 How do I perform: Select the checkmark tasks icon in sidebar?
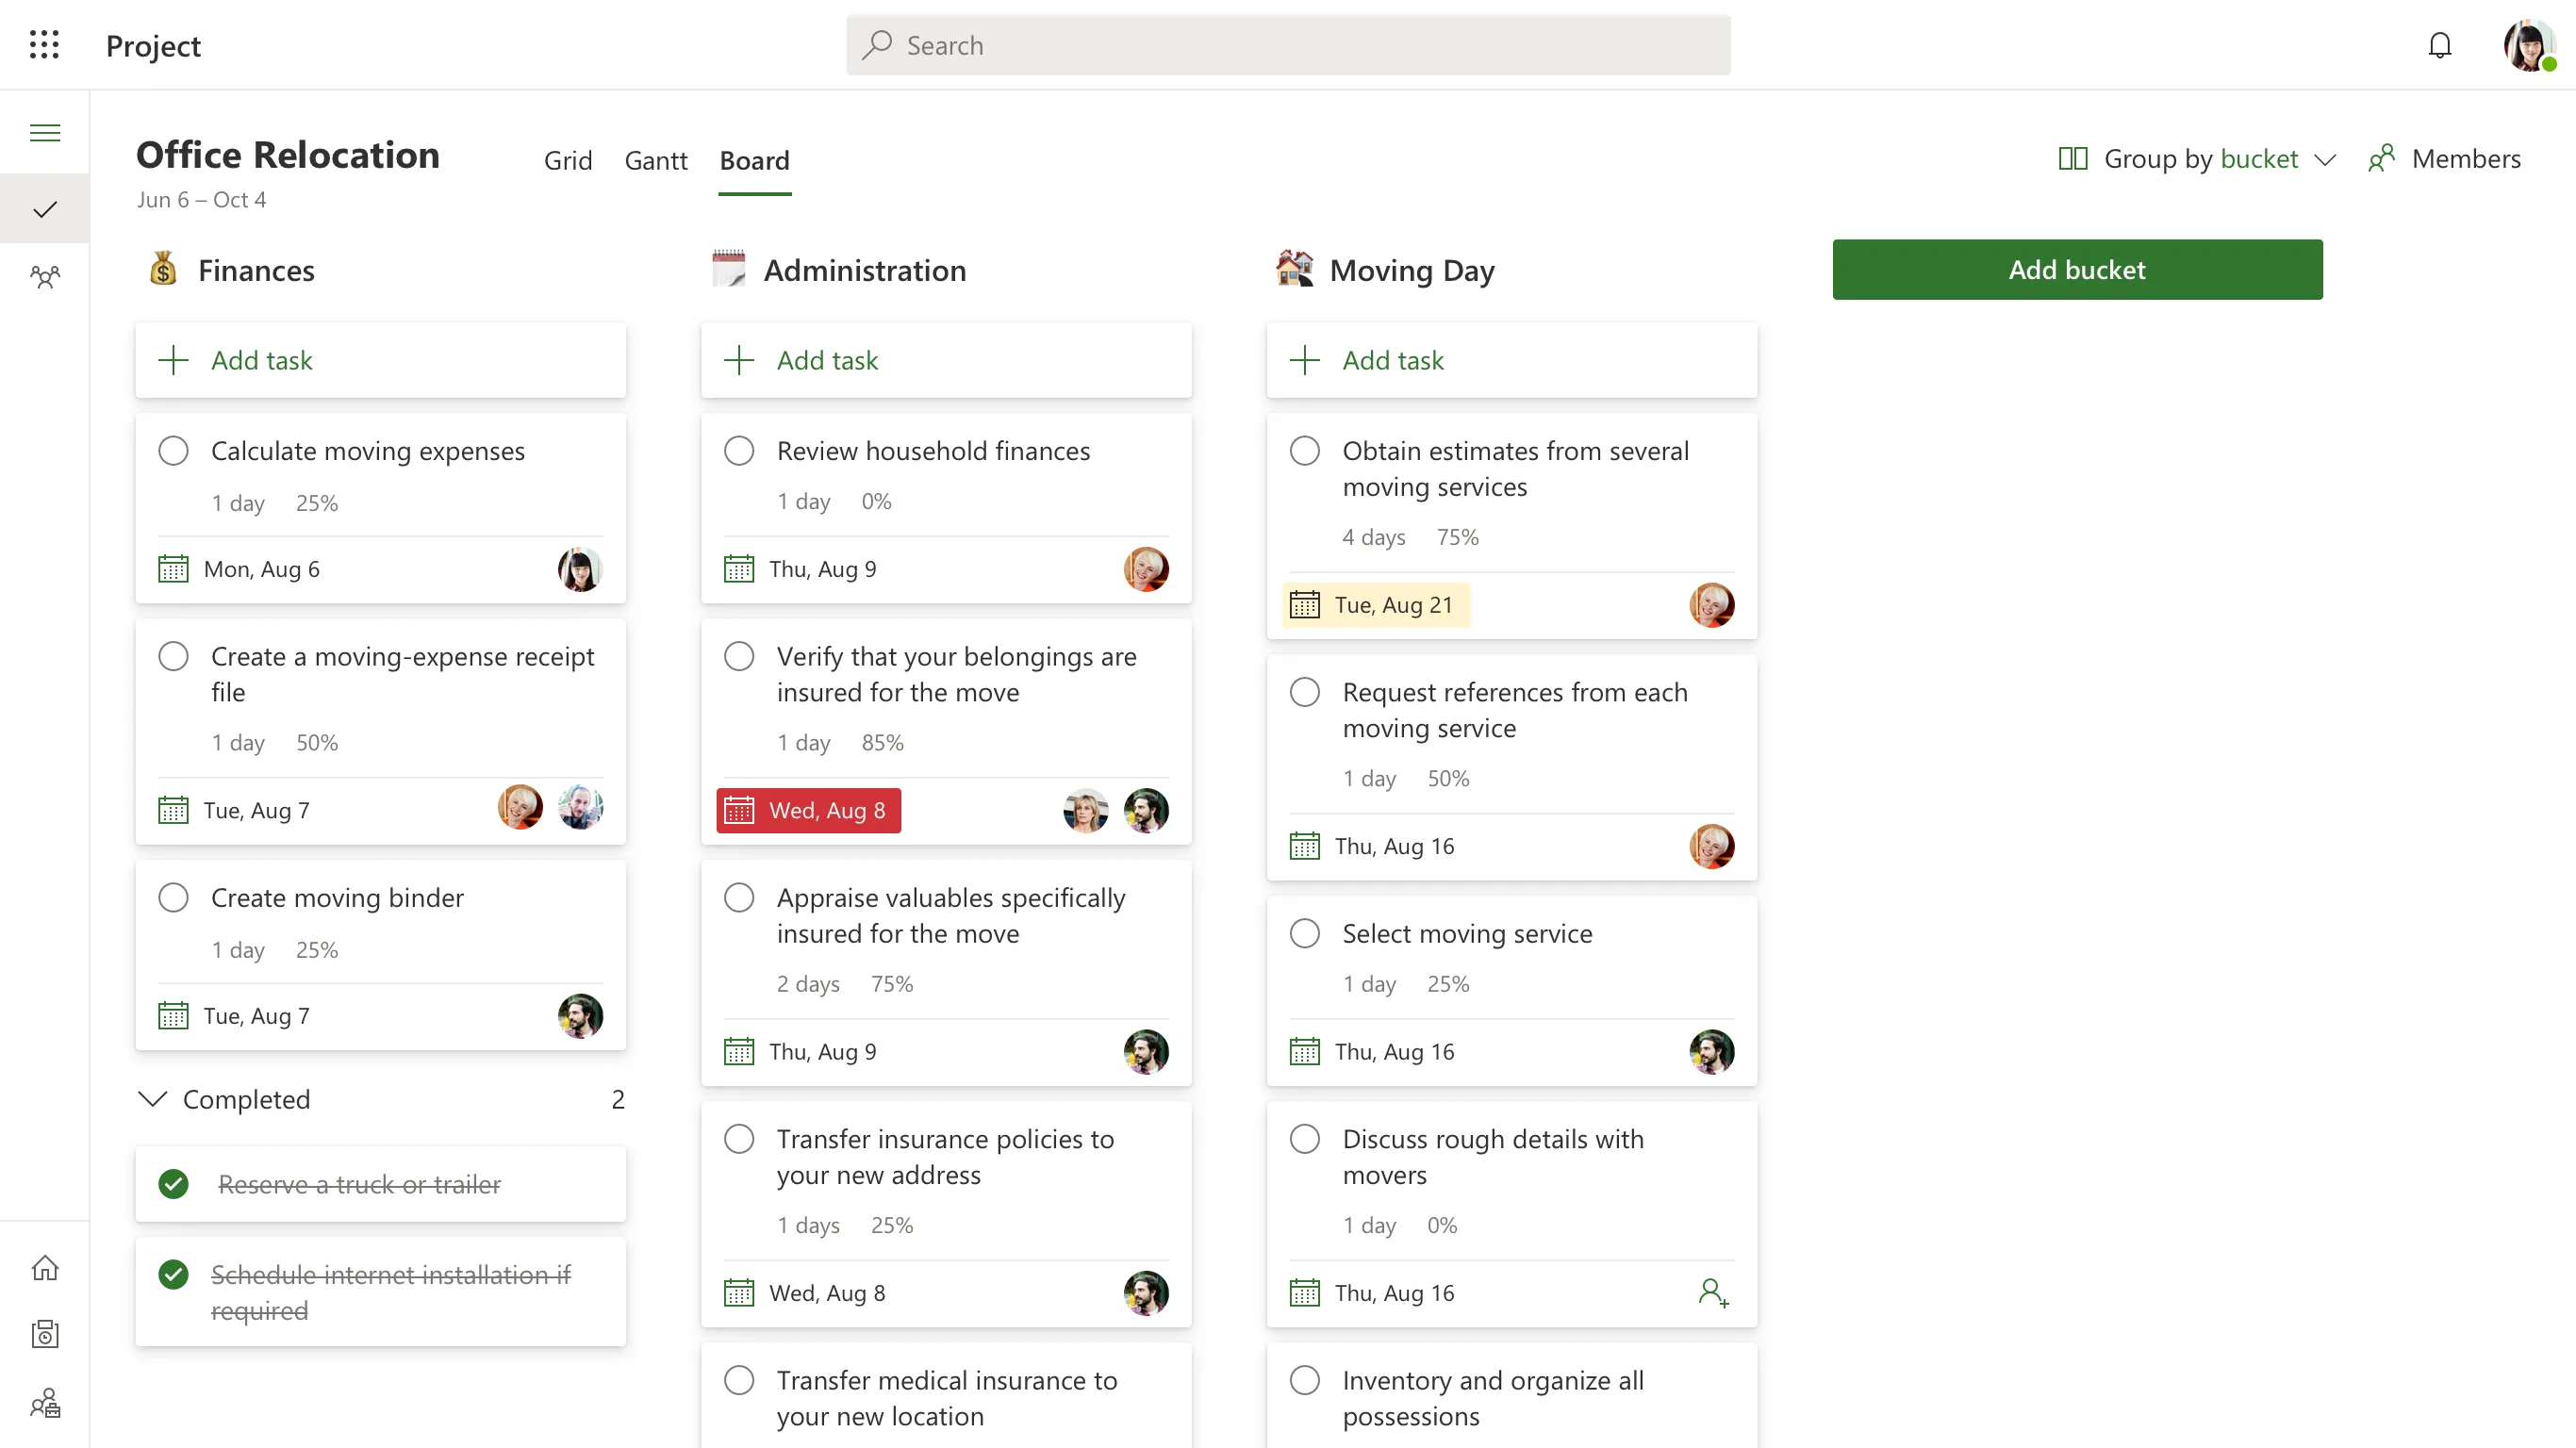tap(45, 209)
